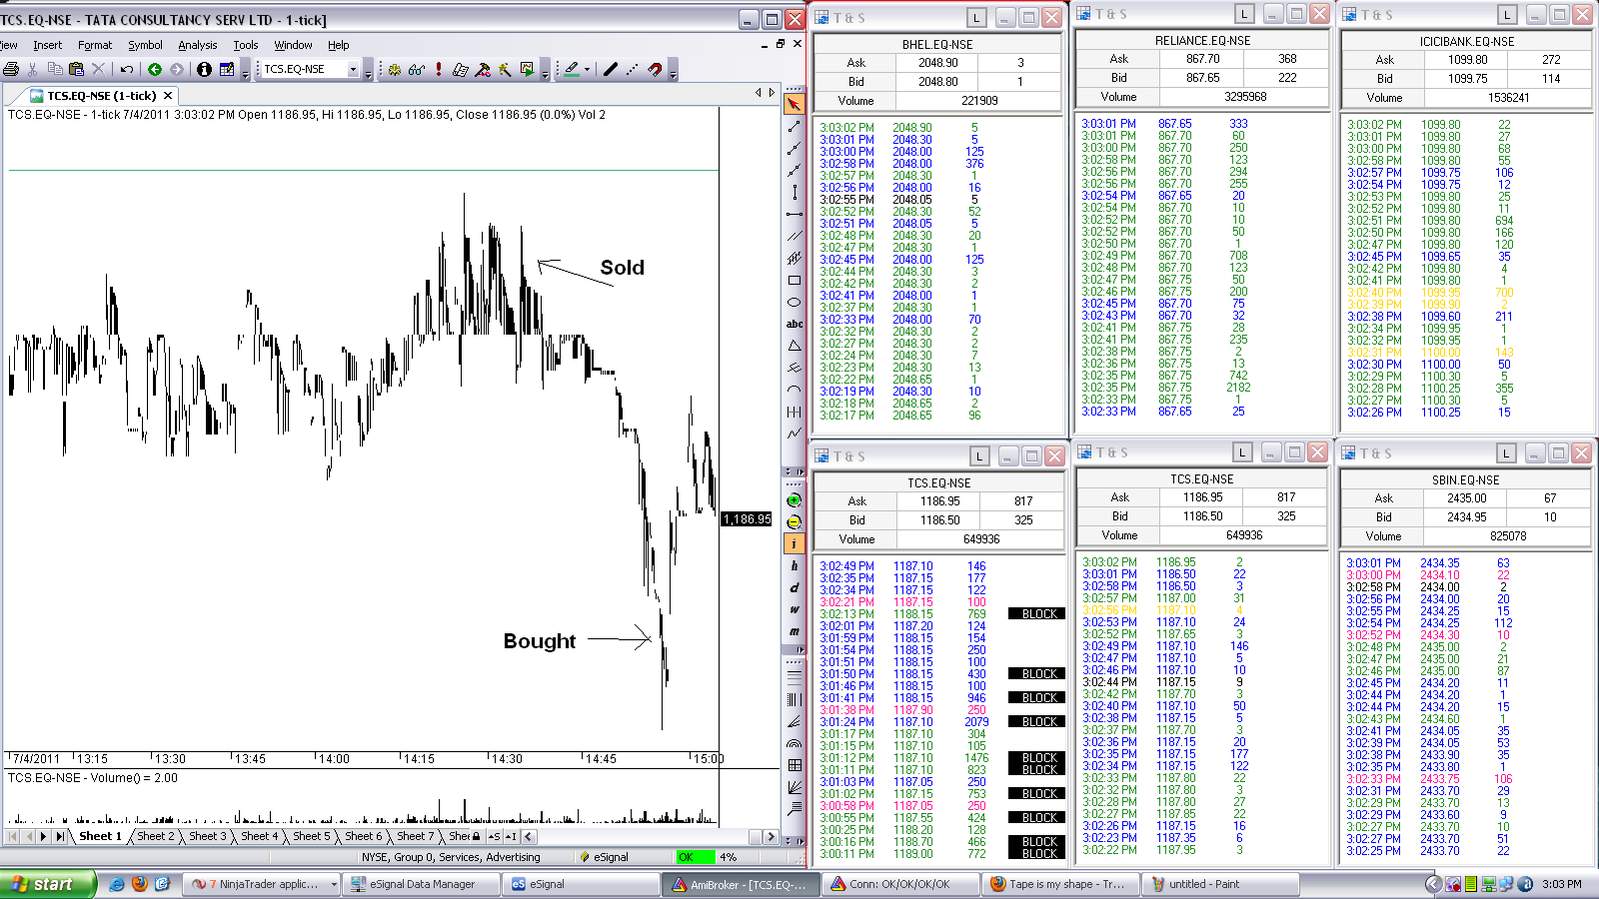This screenshot has width=1599, height=899.
Task: Click the orange 'i' intraday interval button
Action: pos(794,544)
